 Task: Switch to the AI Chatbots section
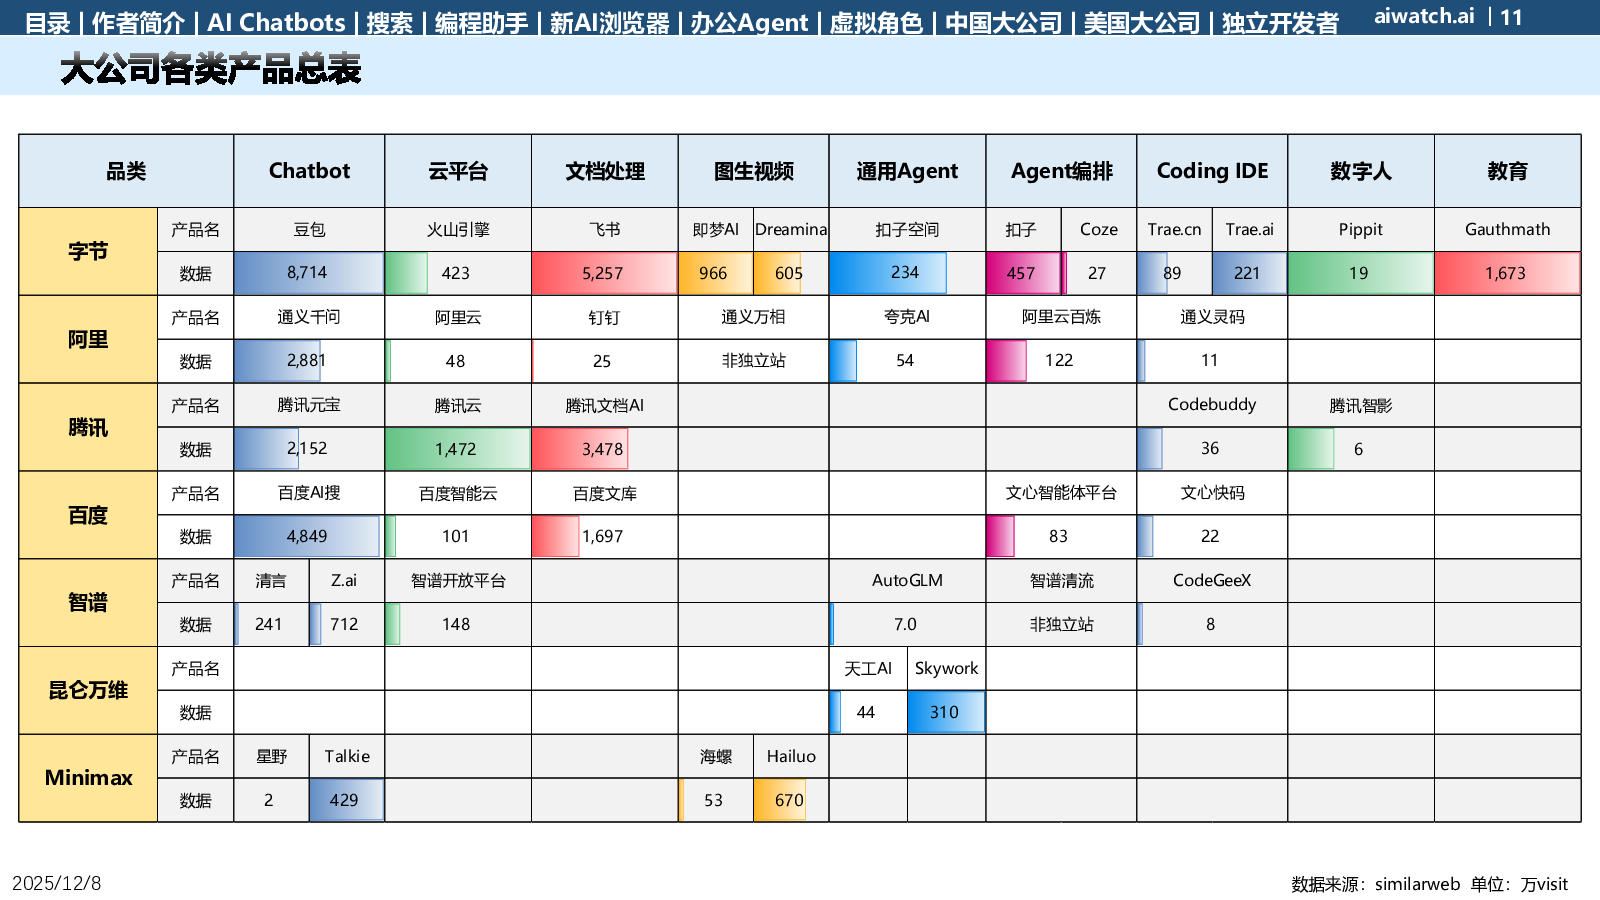[276, 22]
